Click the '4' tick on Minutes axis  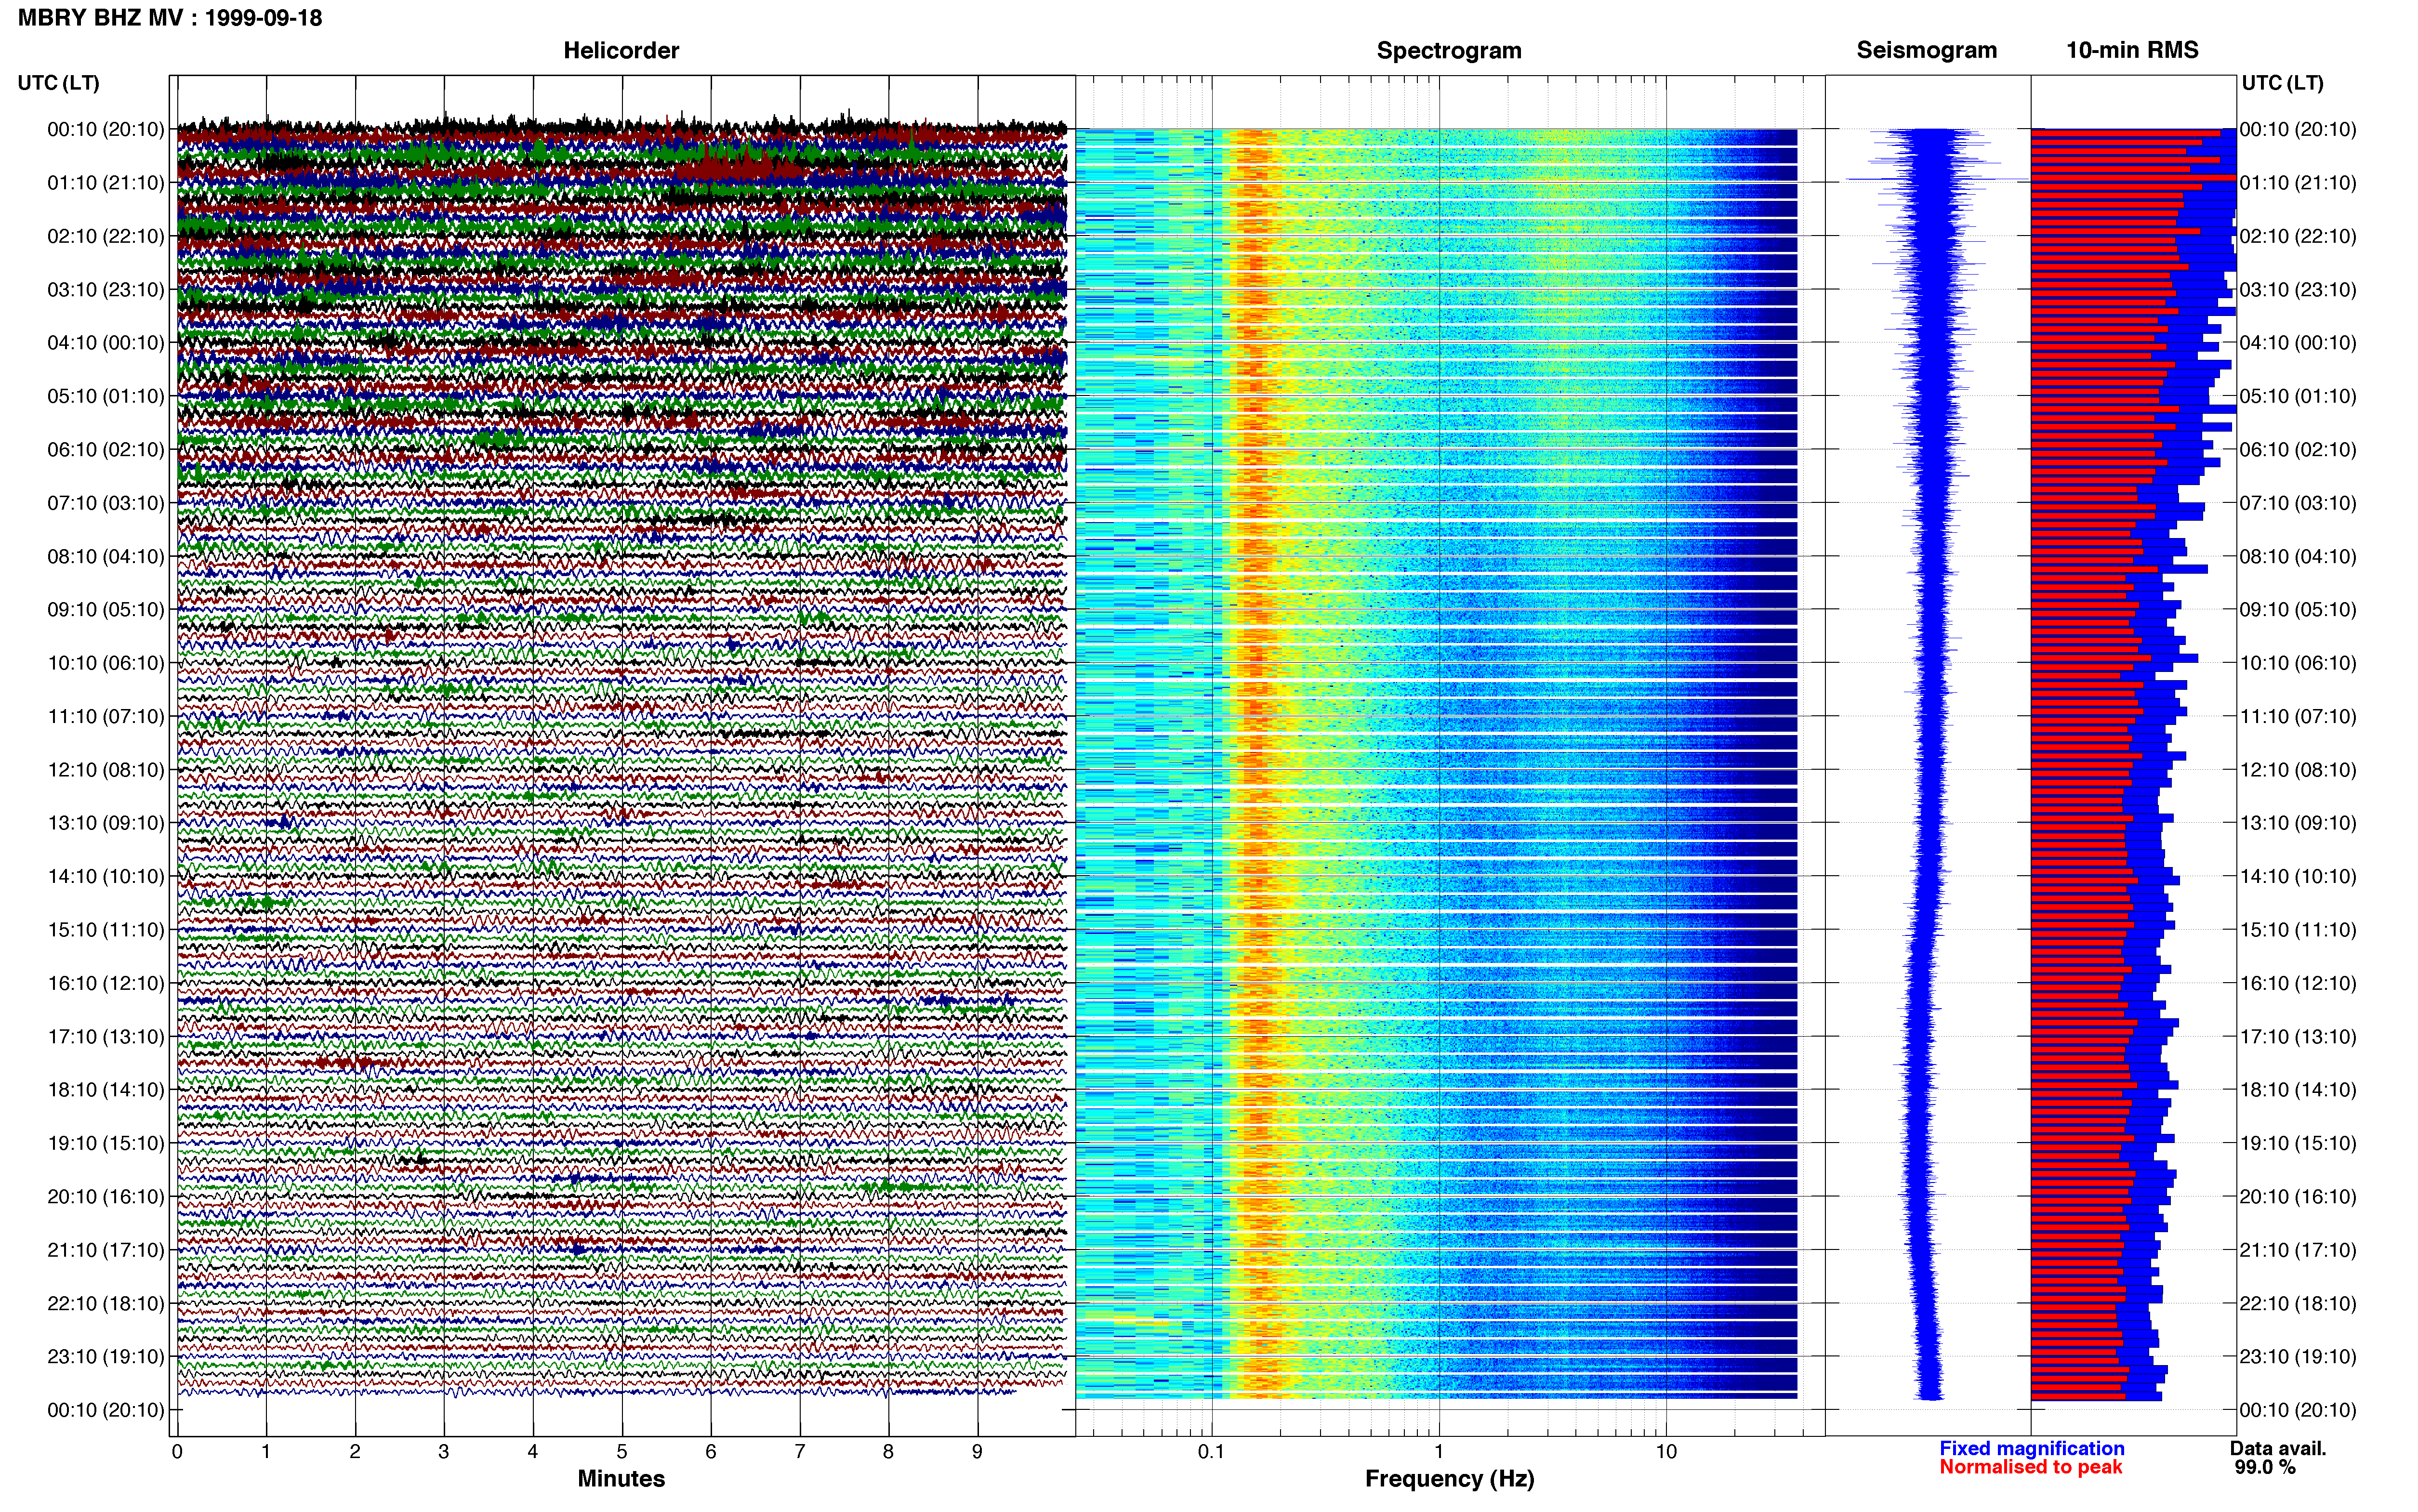point(533,1452)
